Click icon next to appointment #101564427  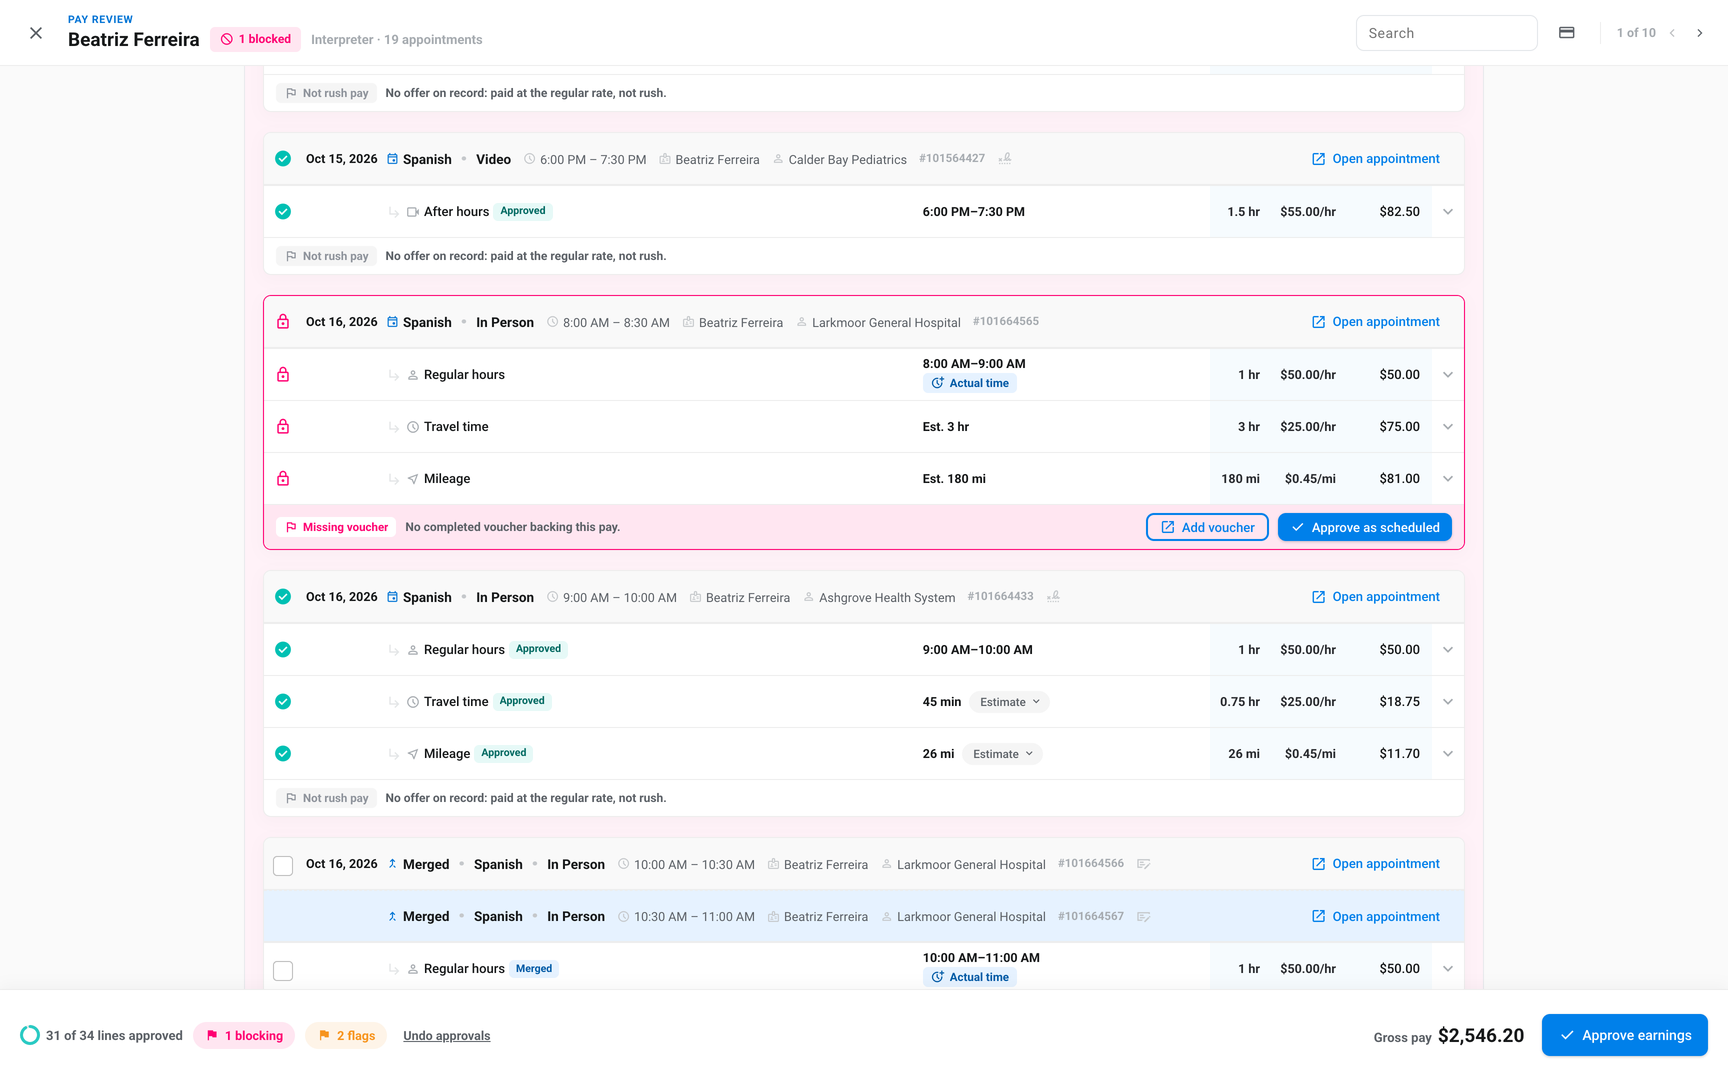1005,159
